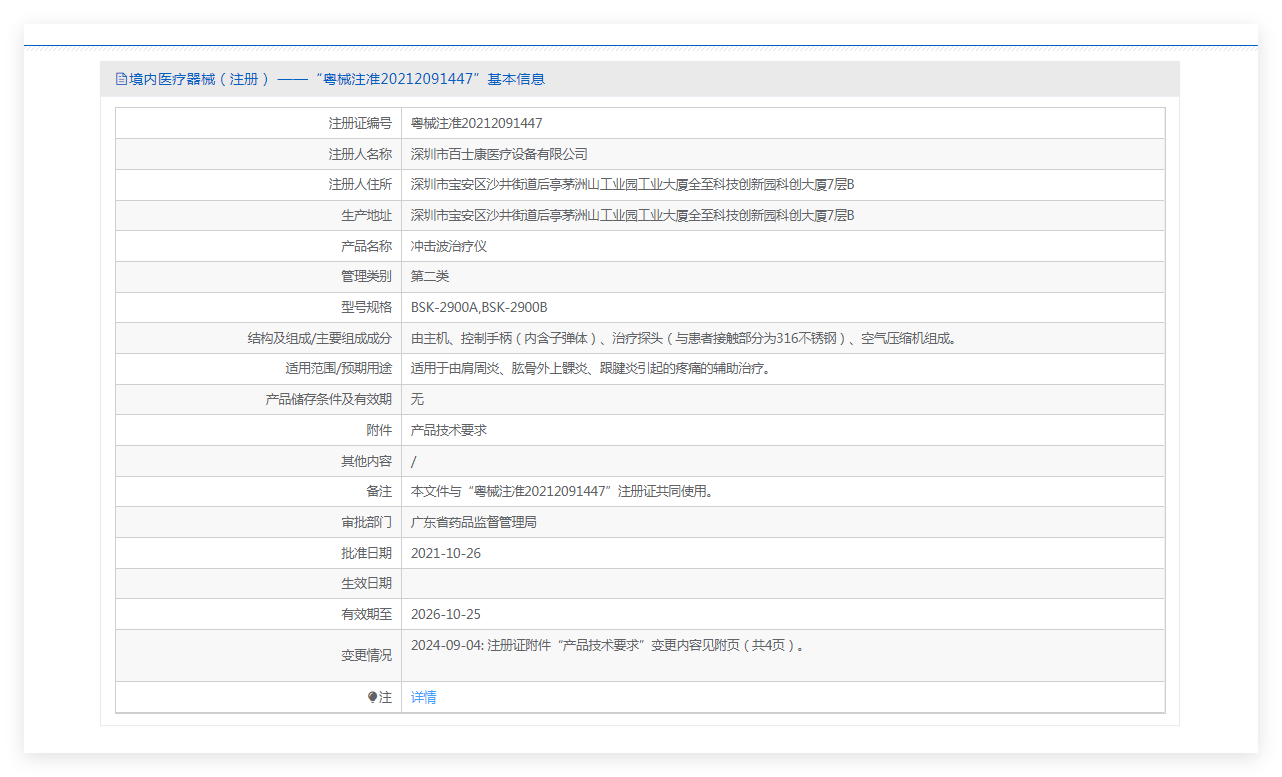Select the header title 境内医疗器械（注册）基本信息
1282x777 pixels.
(x=337, y=79)
